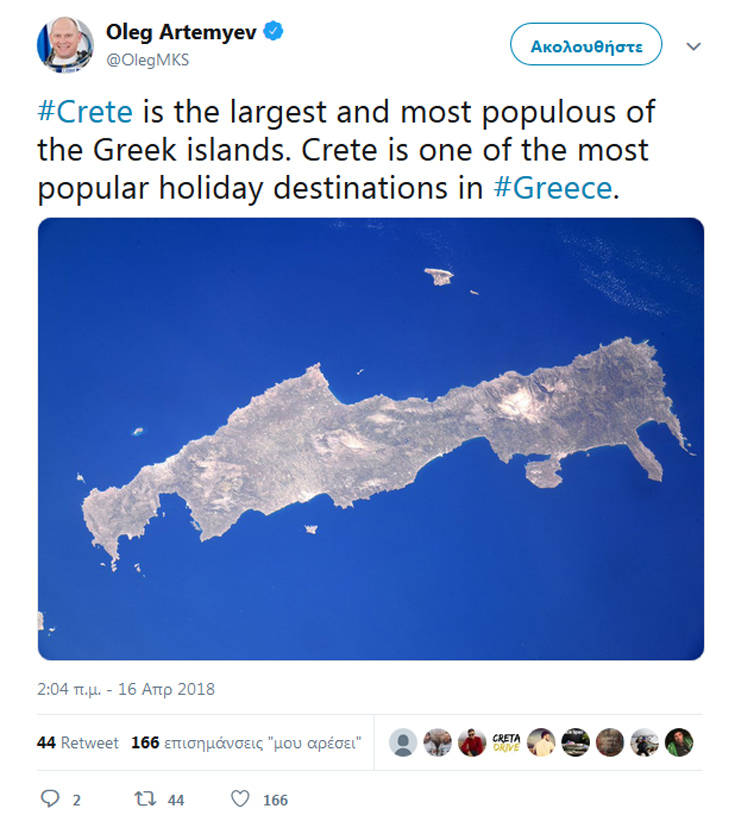Image resolution: width=735 pixels, height=815 pixels.
Task: Open the #Crete hashtag link
Action: tap(85, 112)
